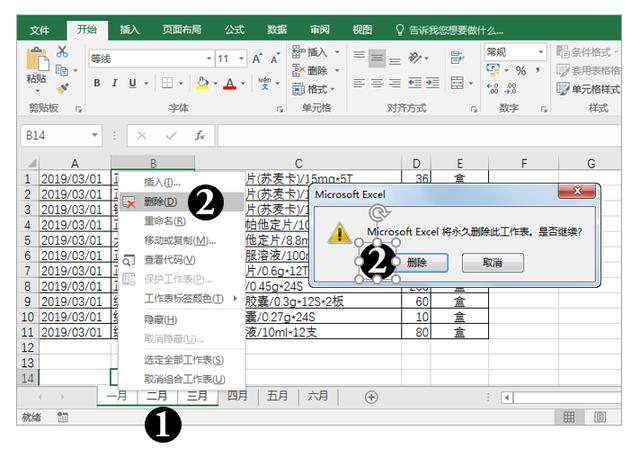
Task: Apply the red font color
Action: click(x=230, y=83)
